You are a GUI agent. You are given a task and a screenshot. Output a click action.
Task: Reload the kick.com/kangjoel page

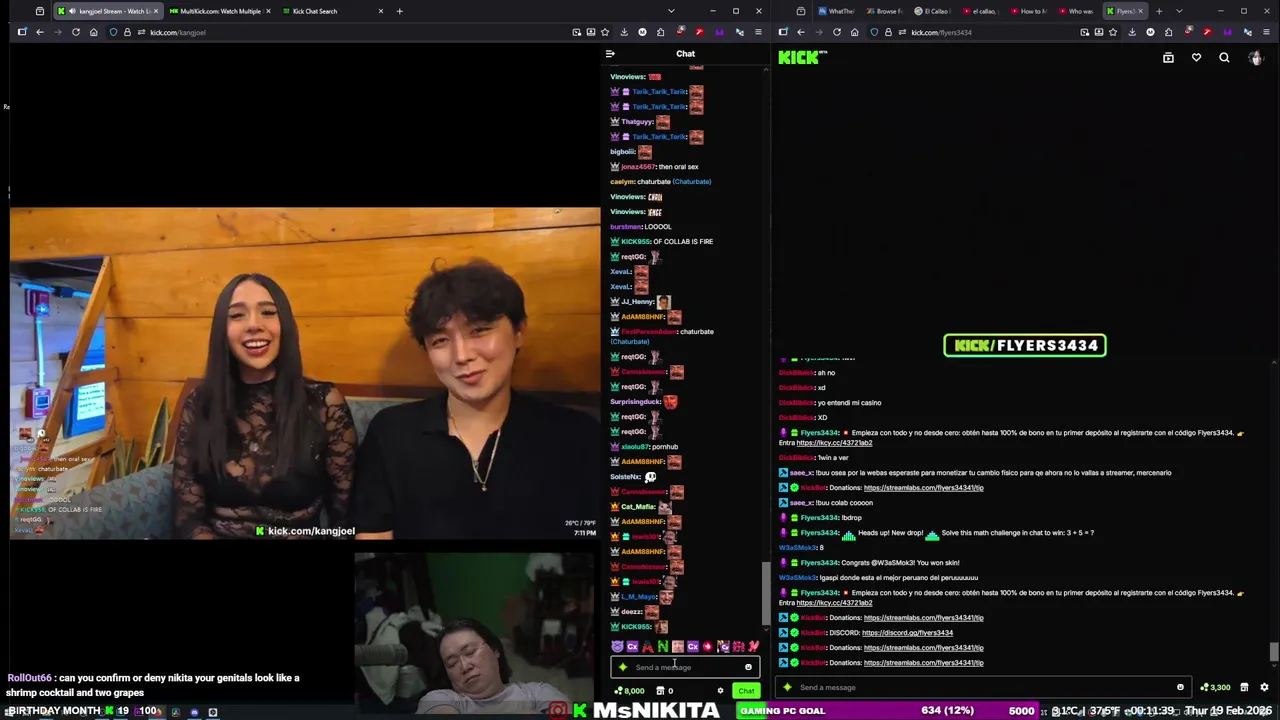click(75, 32)
